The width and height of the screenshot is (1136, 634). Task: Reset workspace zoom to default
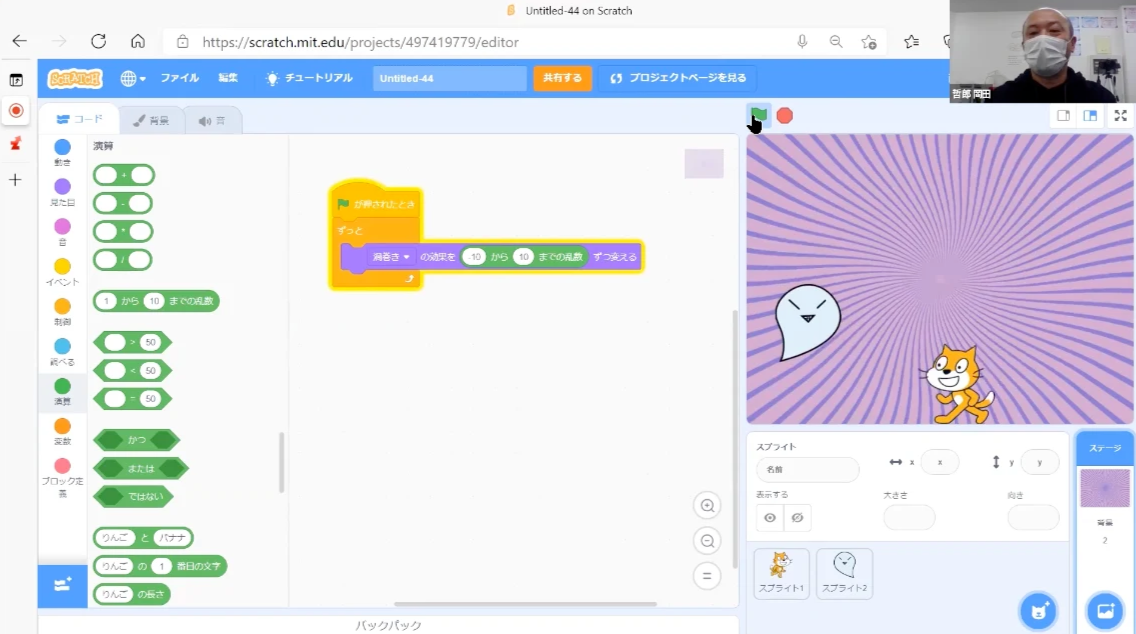click(x=707, y=576)
